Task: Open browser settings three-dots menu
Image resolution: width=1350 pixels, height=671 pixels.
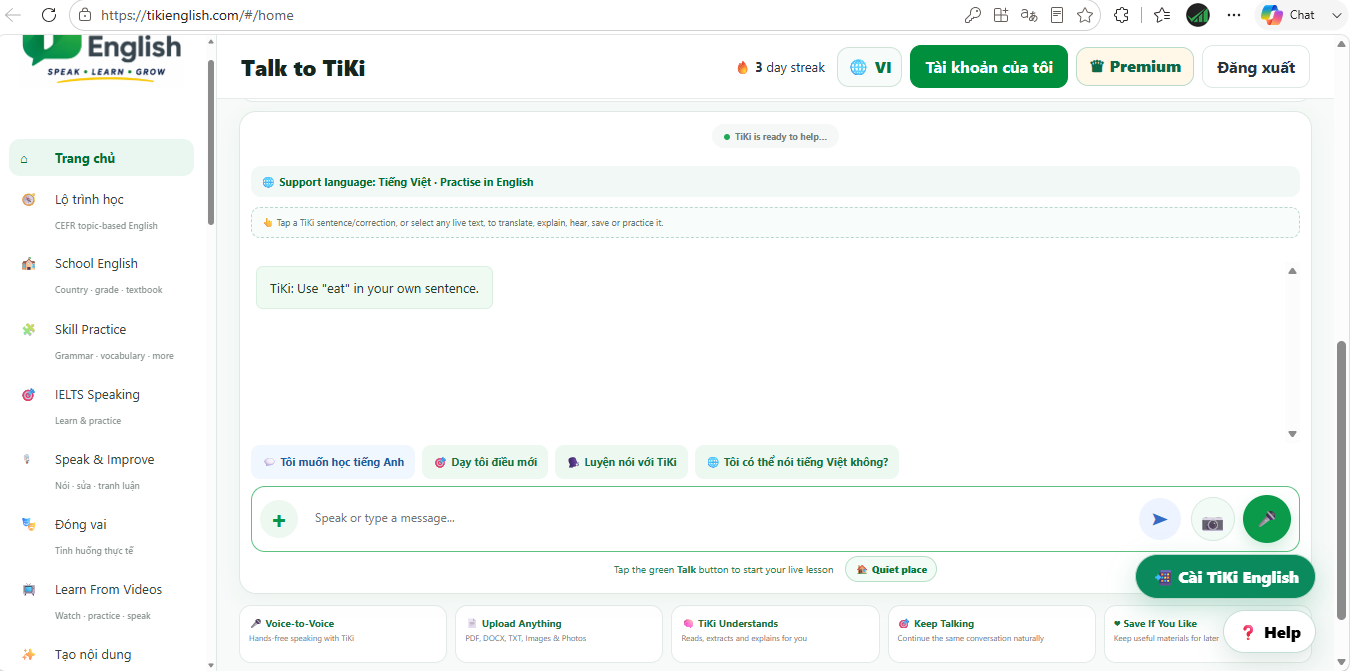Action: [1234, 15]
